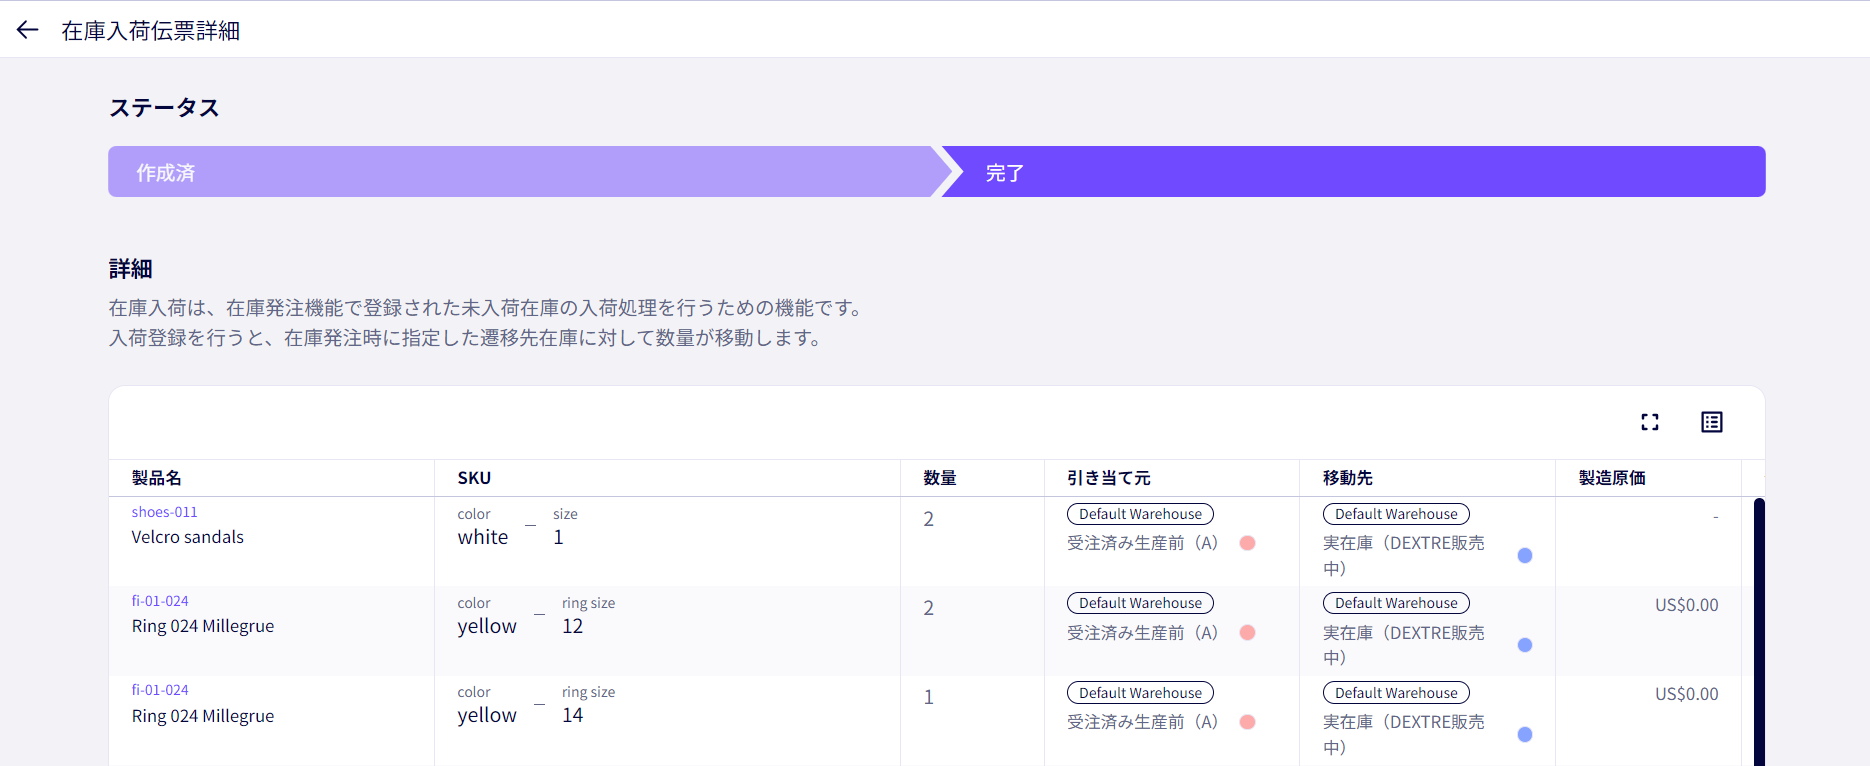
Task: Click source Default Warehouse tag for ring size 12
Action: click(1140, 603)
